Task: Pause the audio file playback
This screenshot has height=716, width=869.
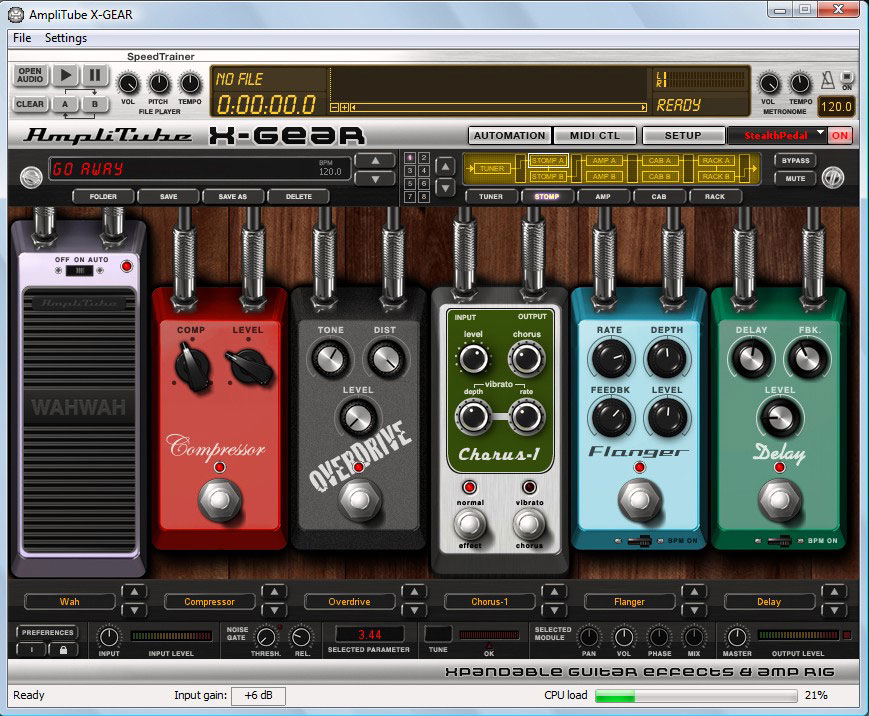Action: [x=95, y=75]
